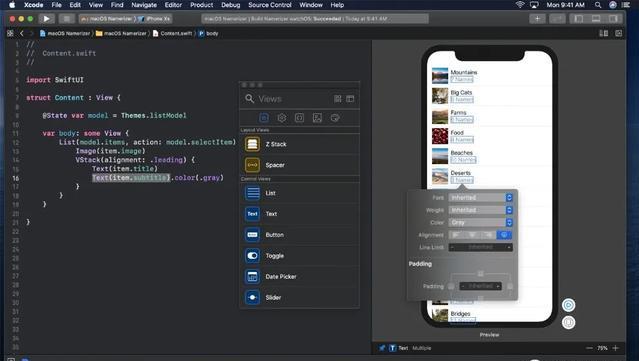
Task: Select the highlighted inherited alignment option
Action: [x=504, y=235]
